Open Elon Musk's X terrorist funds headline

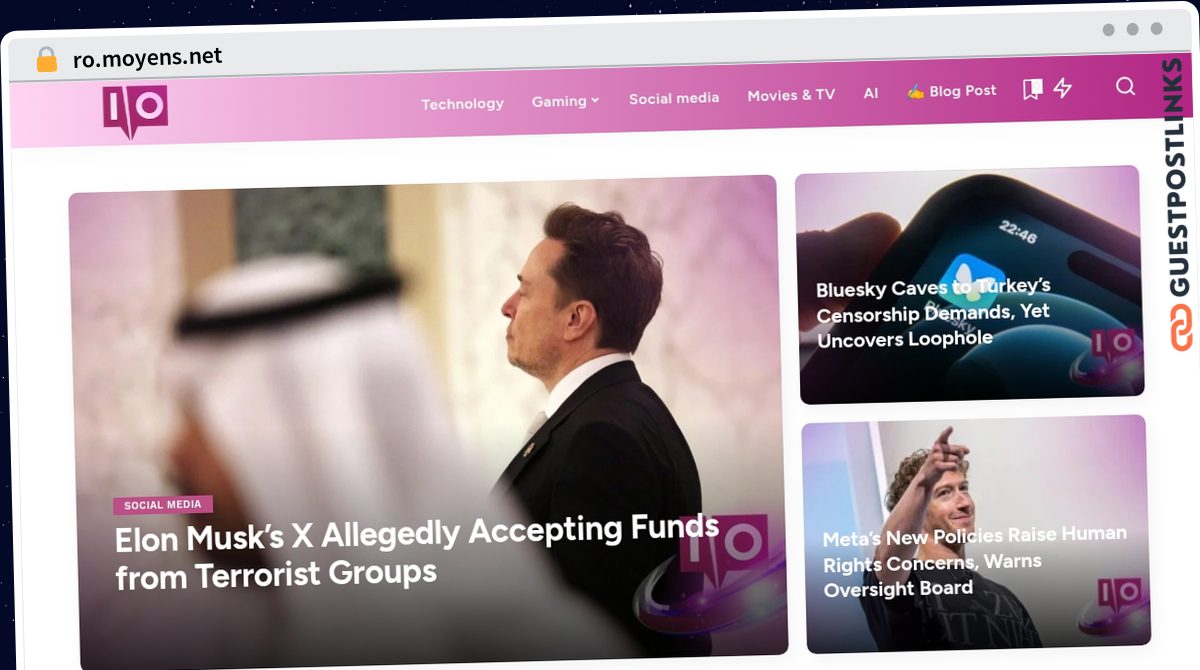tap(417, 551)
